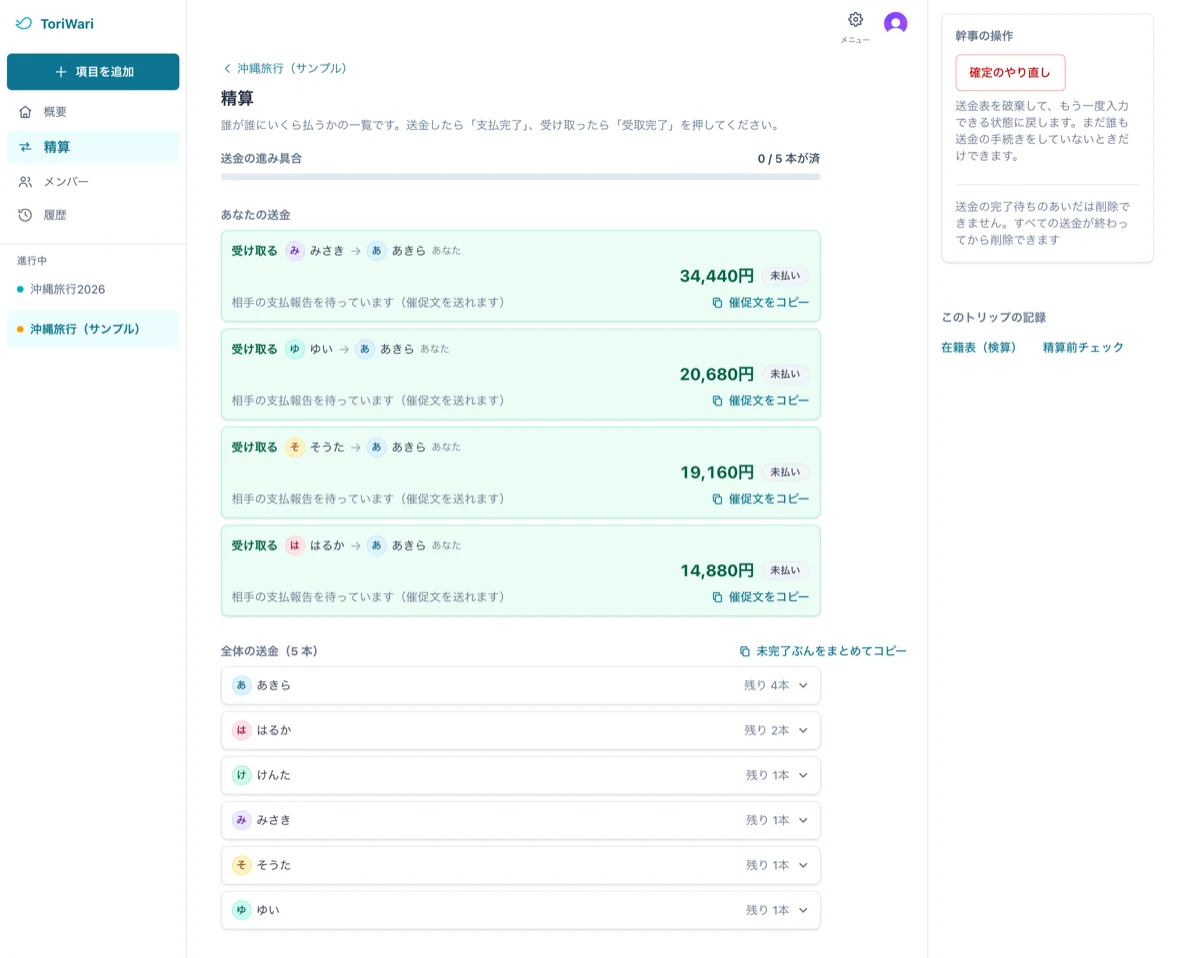The width and height of the screenshot is (1200, 958).
Task: Click 未払い badge next to 19,160円
Action: coord(785,472)
